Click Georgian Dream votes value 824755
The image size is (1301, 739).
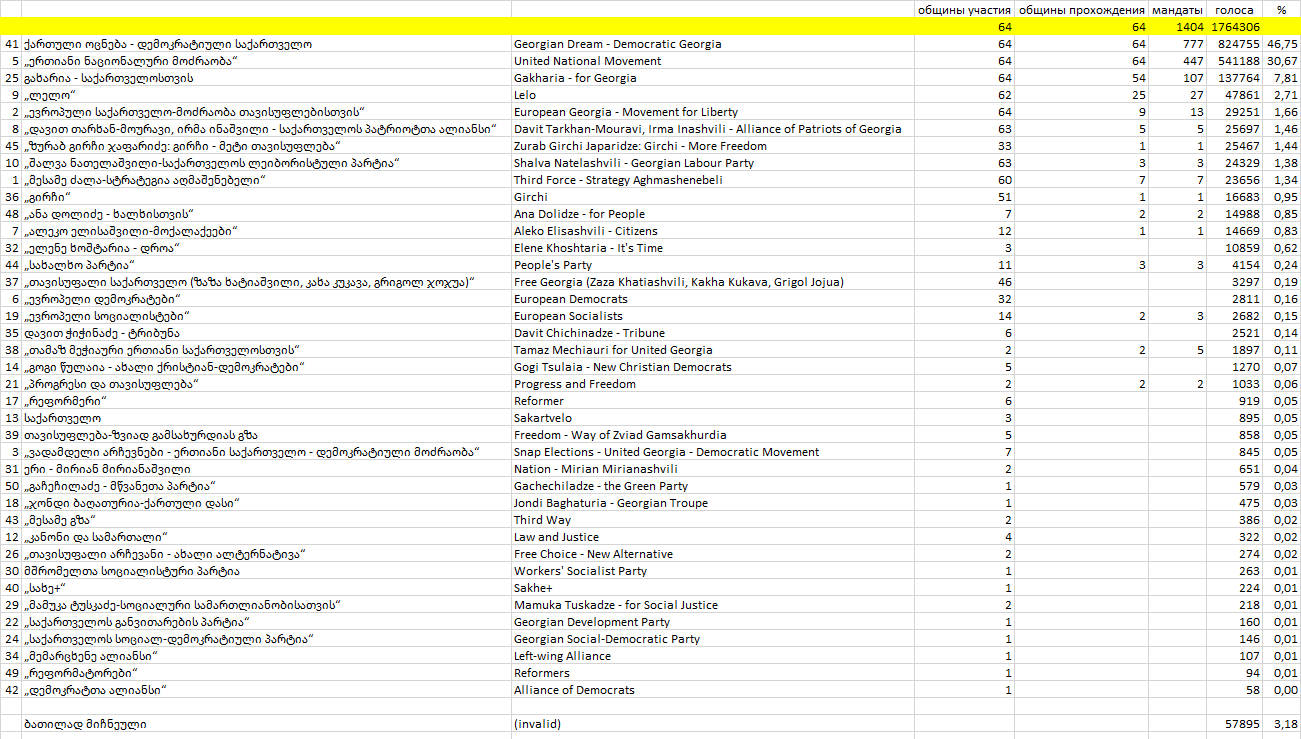[x=1234, y=44]
